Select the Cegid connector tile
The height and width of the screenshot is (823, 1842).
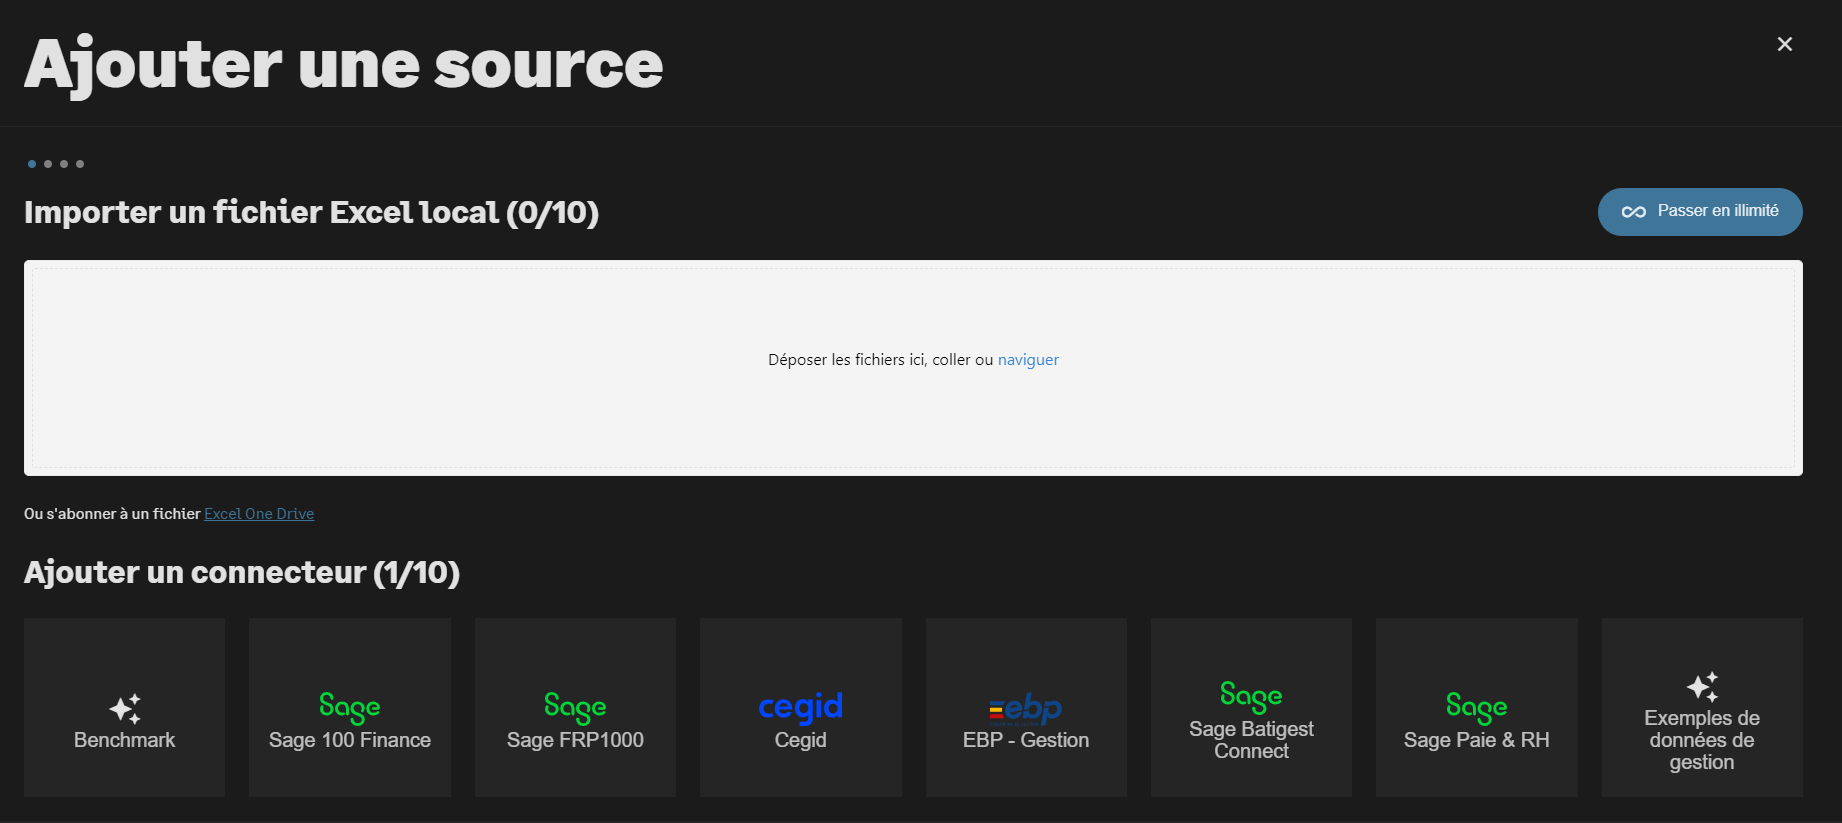coord(801,707)
